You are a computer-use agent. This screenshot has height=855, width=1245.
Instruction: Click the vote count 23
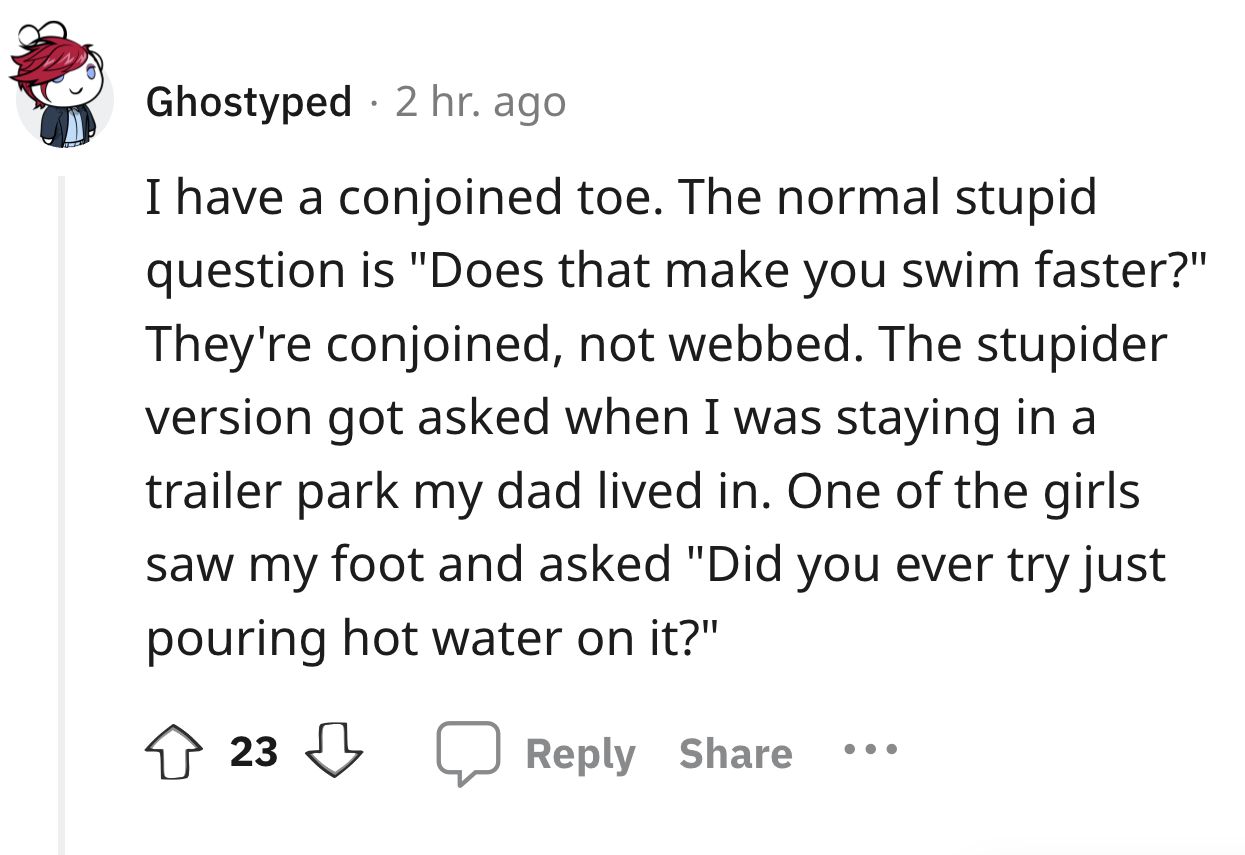(254, 752)
